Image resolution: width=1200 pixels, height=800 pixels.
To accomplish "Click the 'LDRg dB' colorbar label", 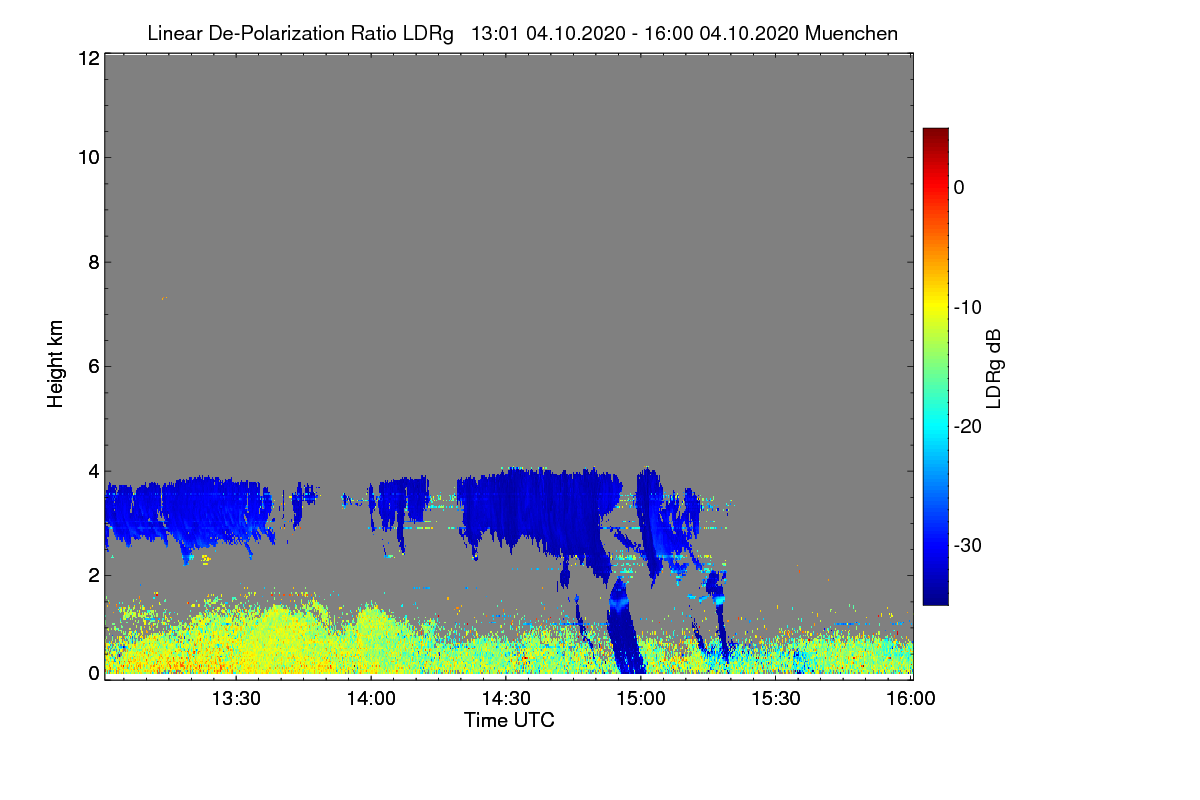I will [994, 370].
